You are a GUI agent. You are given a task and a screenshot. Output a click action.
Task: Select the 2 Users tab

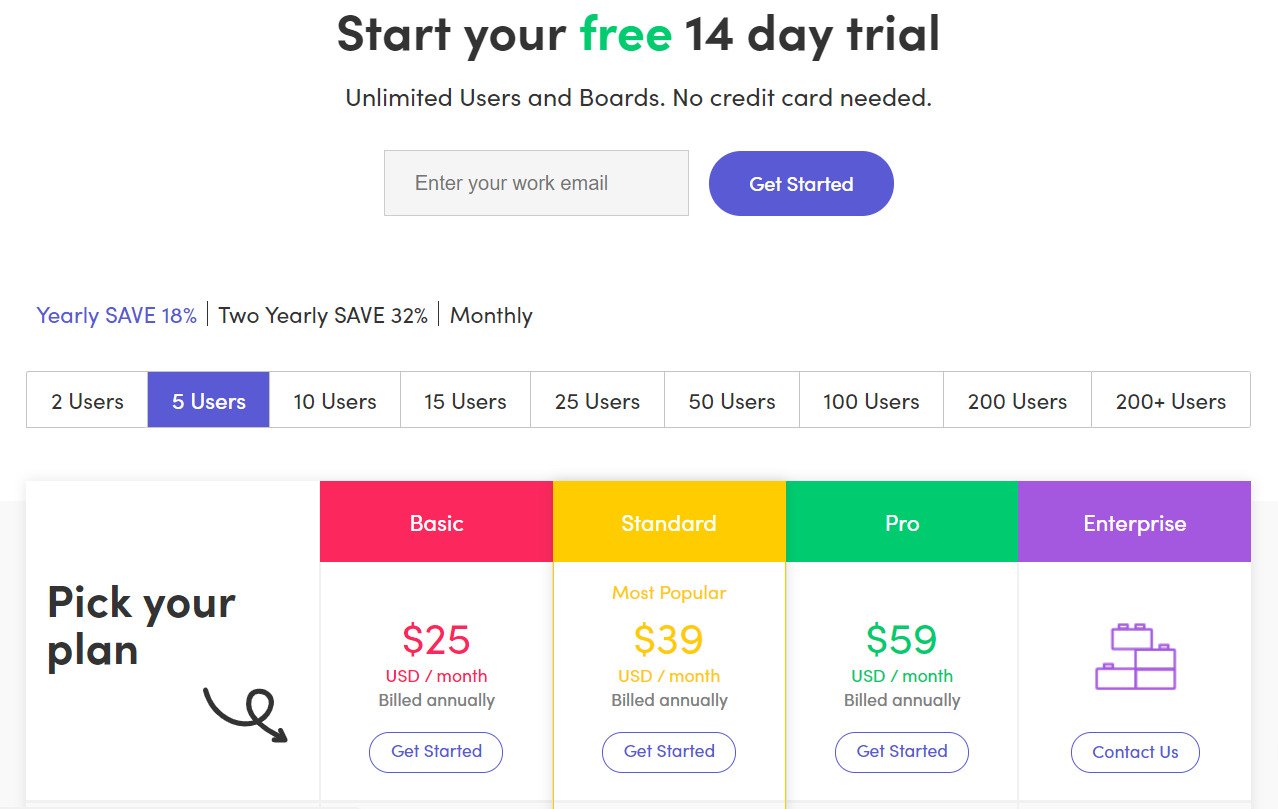87,400
